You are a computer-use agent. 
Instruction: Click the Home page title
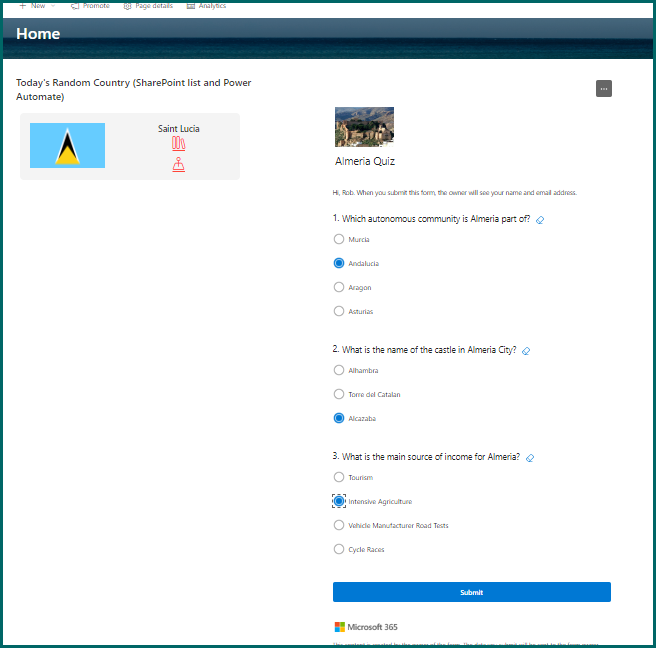[x=38, y=33]
